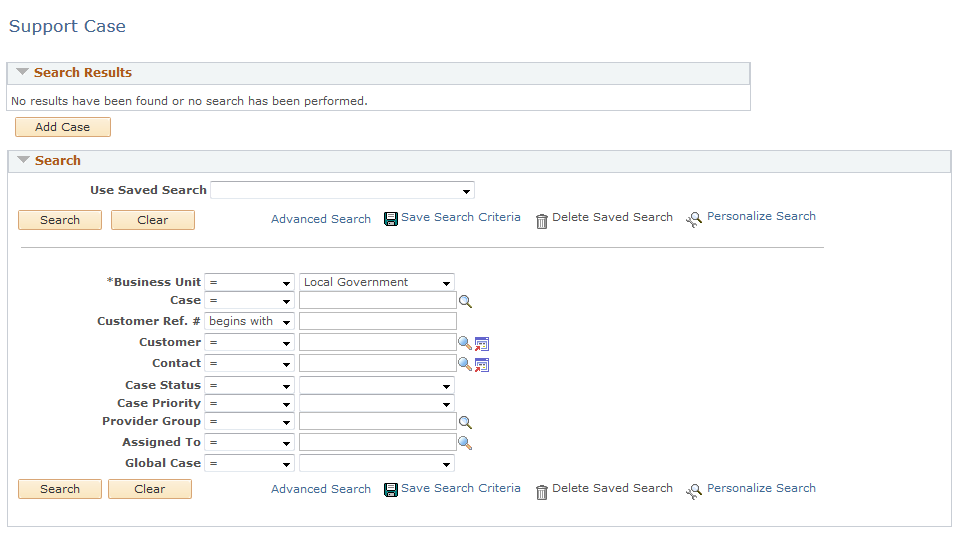Viewport: 960px width, 534px height.
Task: Focus the Customer Ref. # input field
Action: 378,321
